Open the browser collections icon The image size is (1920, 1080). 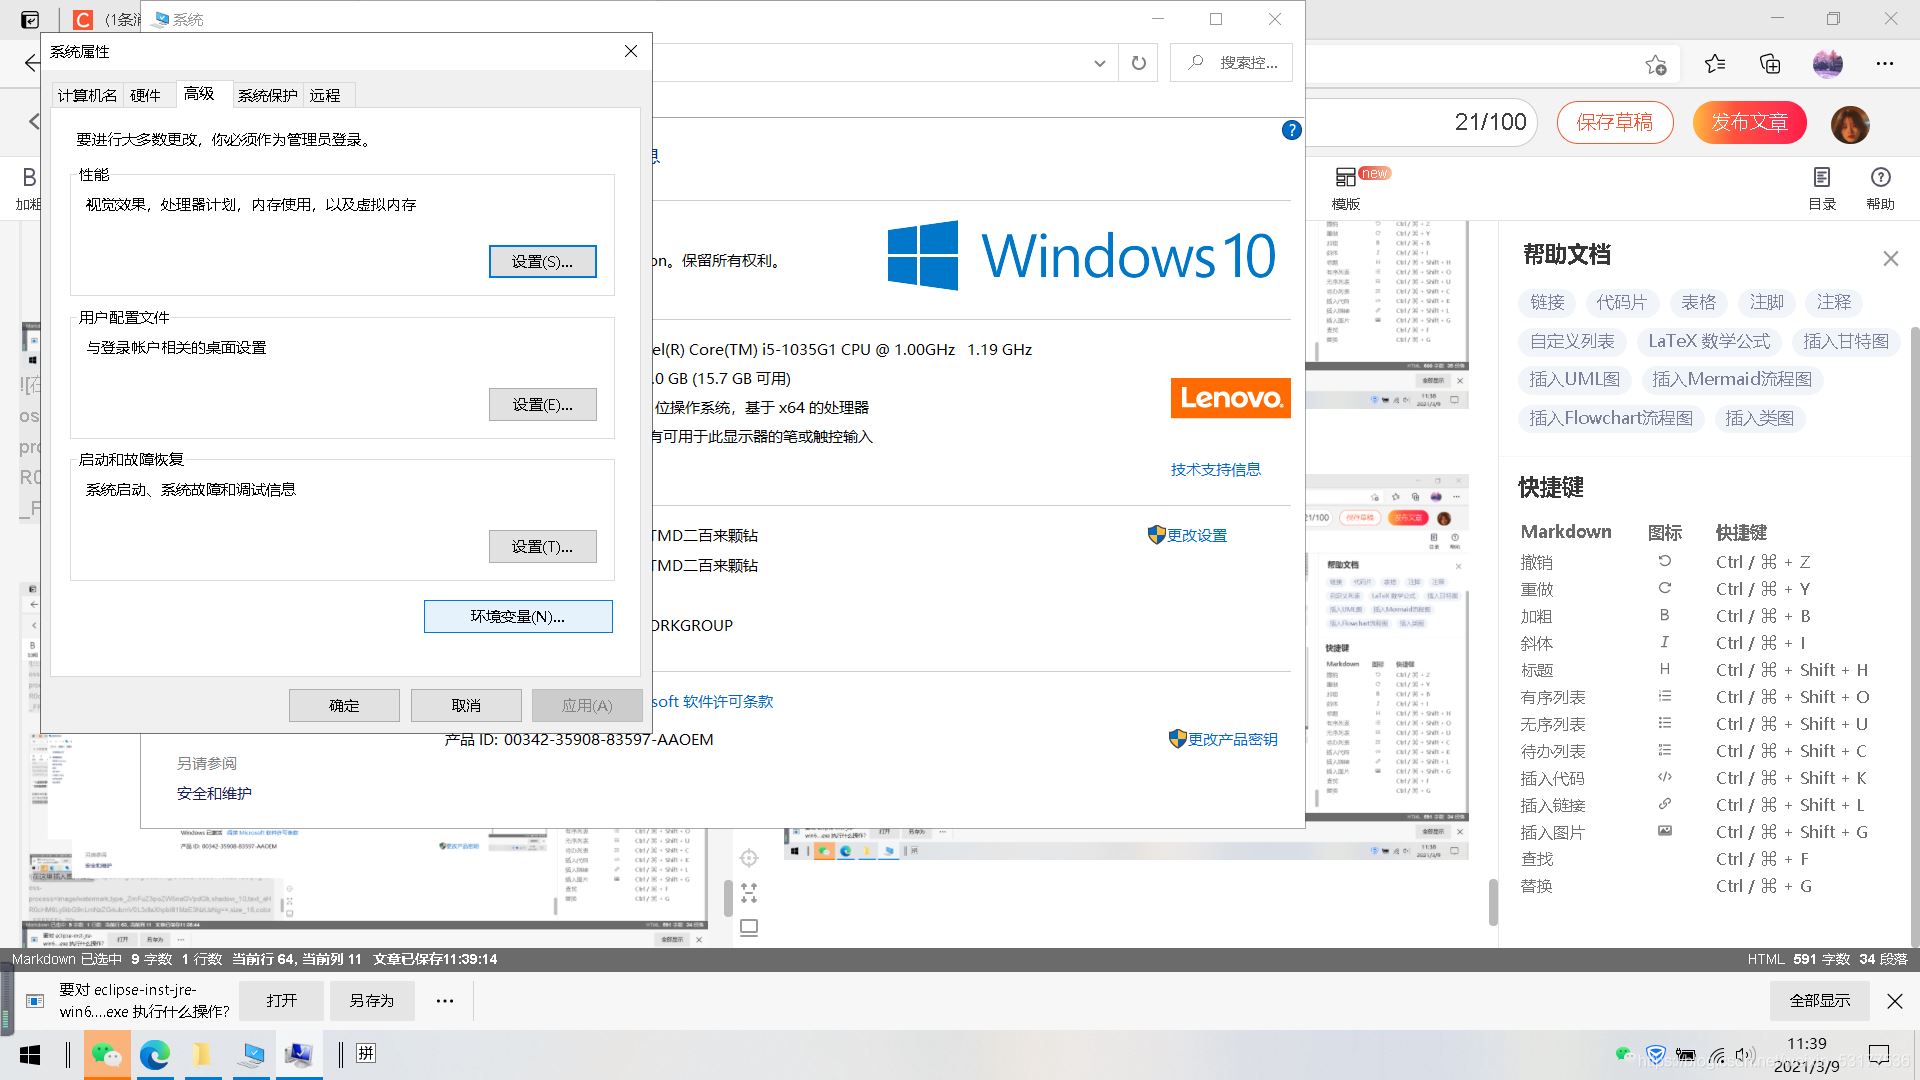click(x=1770, y=64)
